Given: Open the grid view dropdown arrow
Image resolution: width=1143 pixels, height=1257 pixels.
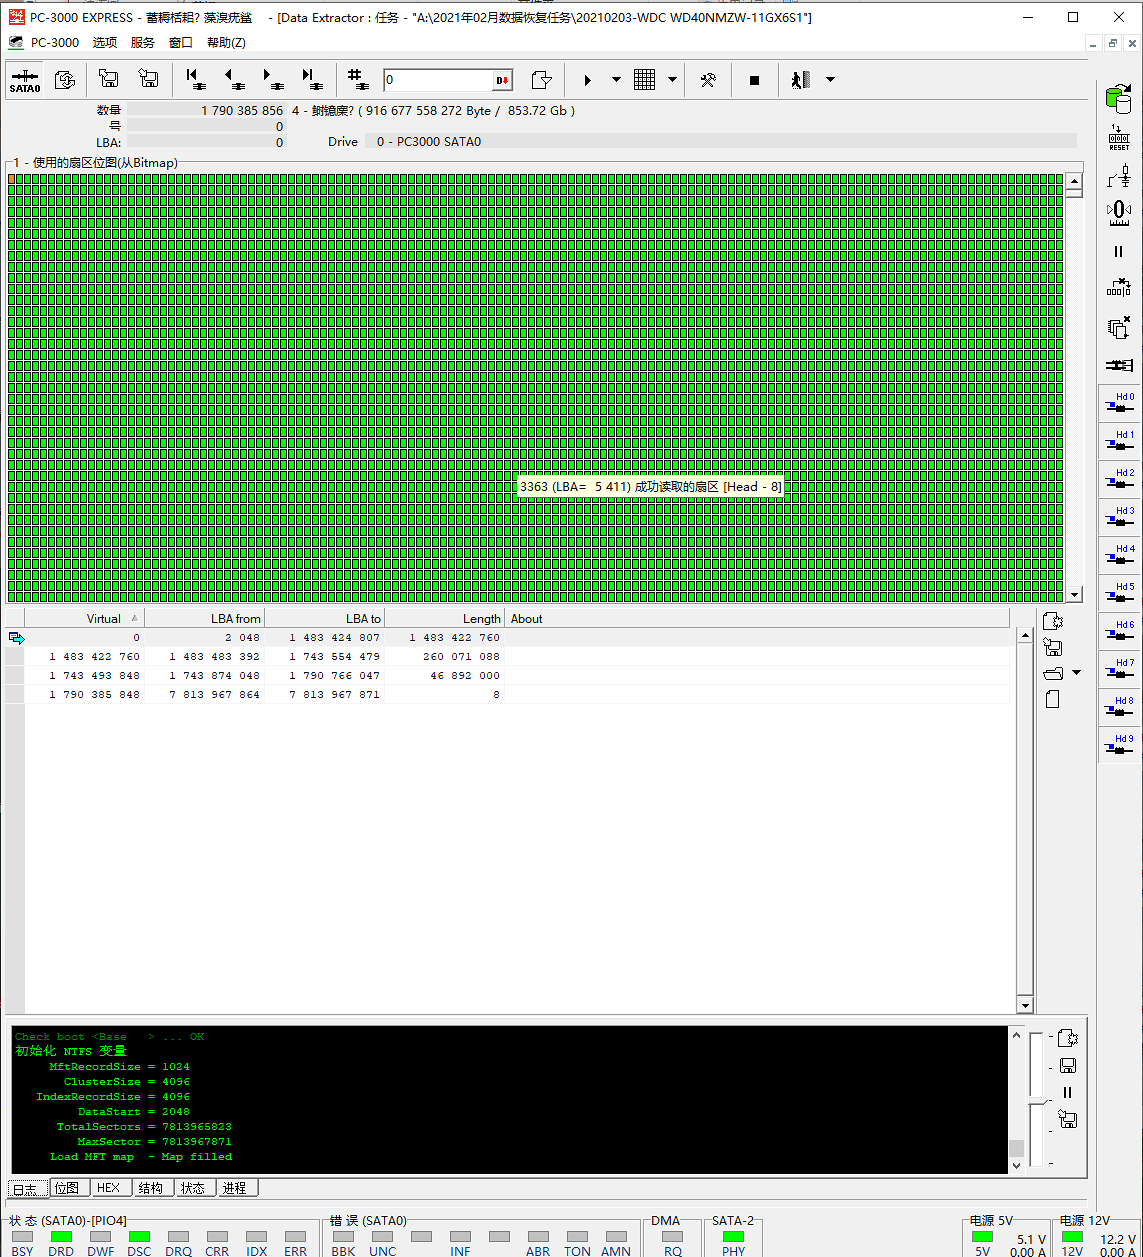Looking at the screenshot, I should (672, 80).
